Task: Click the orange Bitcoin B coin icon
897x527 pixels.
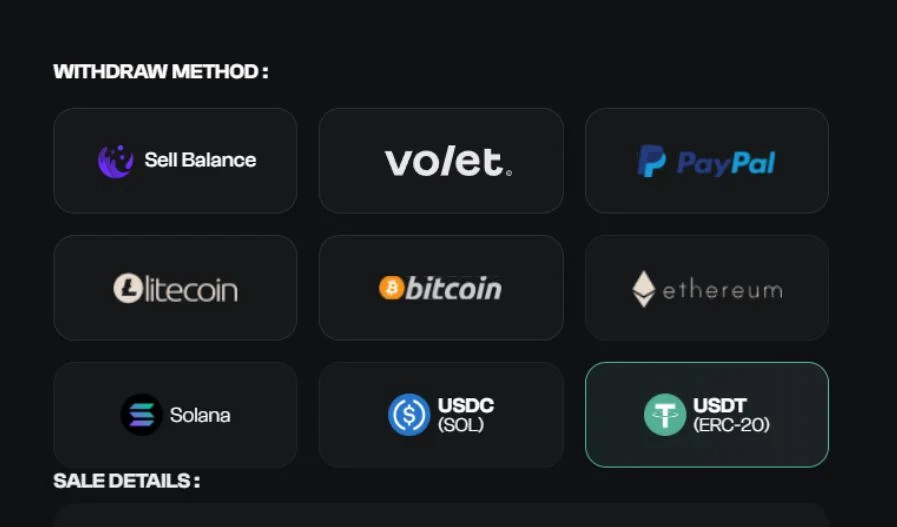Action: (392, 288)
